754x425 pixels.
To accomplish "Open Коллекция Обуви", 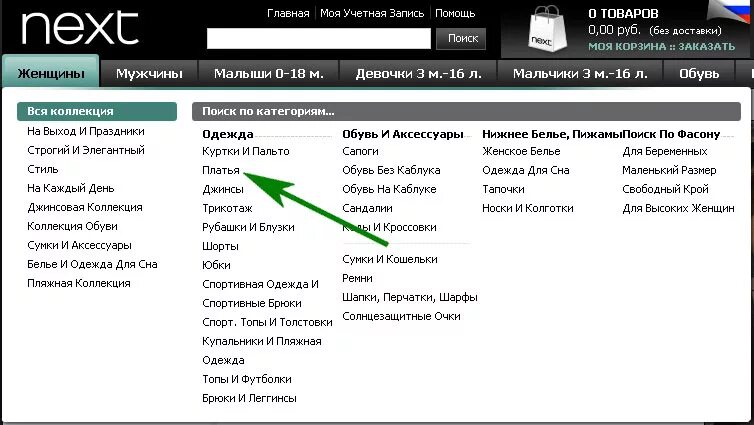I will tap(72, 226).
